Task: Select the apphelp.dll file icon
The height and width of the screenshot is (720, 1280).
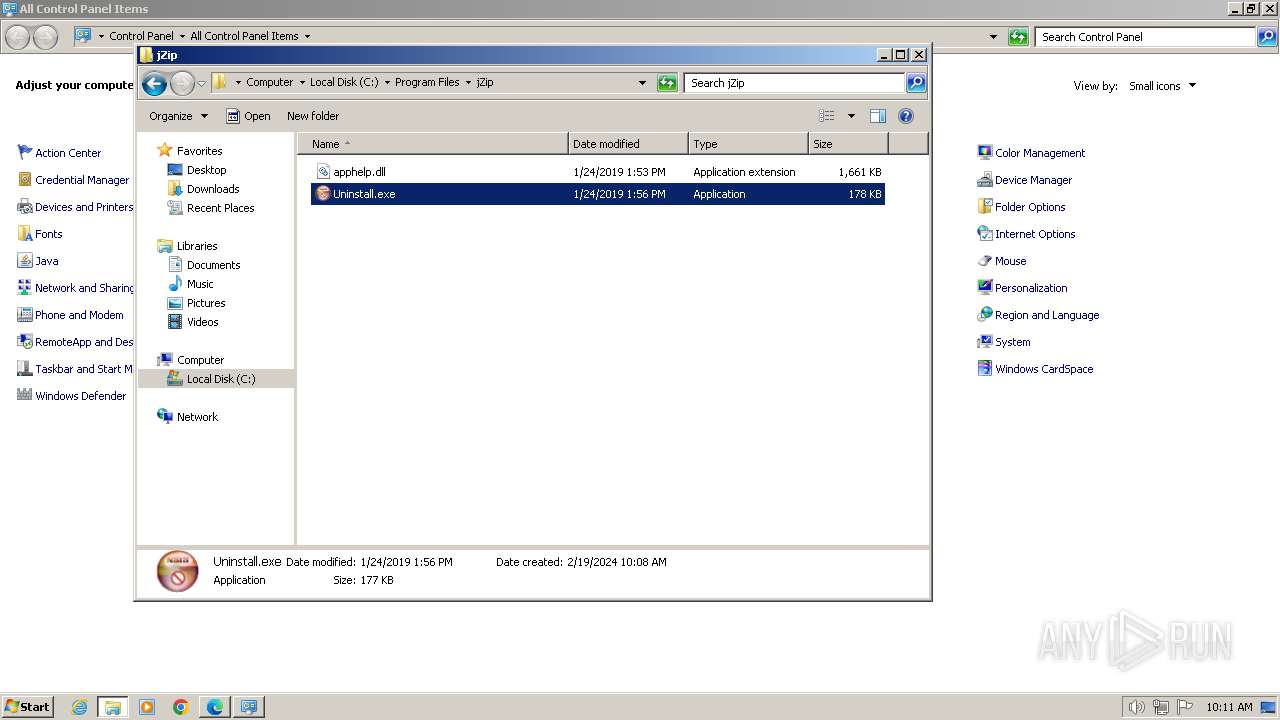Action: (x=323, y=172)
